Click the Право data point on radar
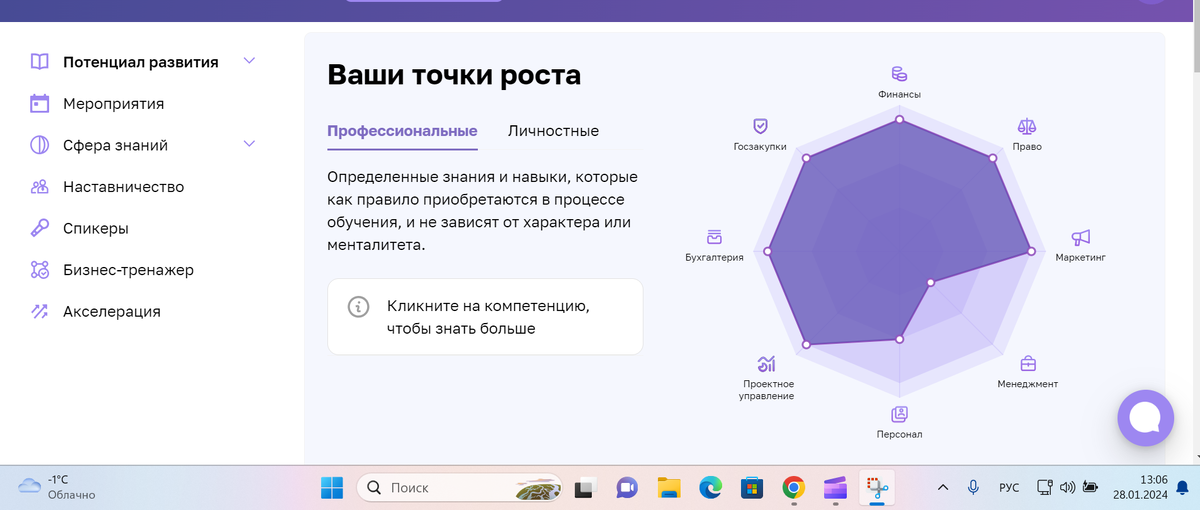 (993, 158)
